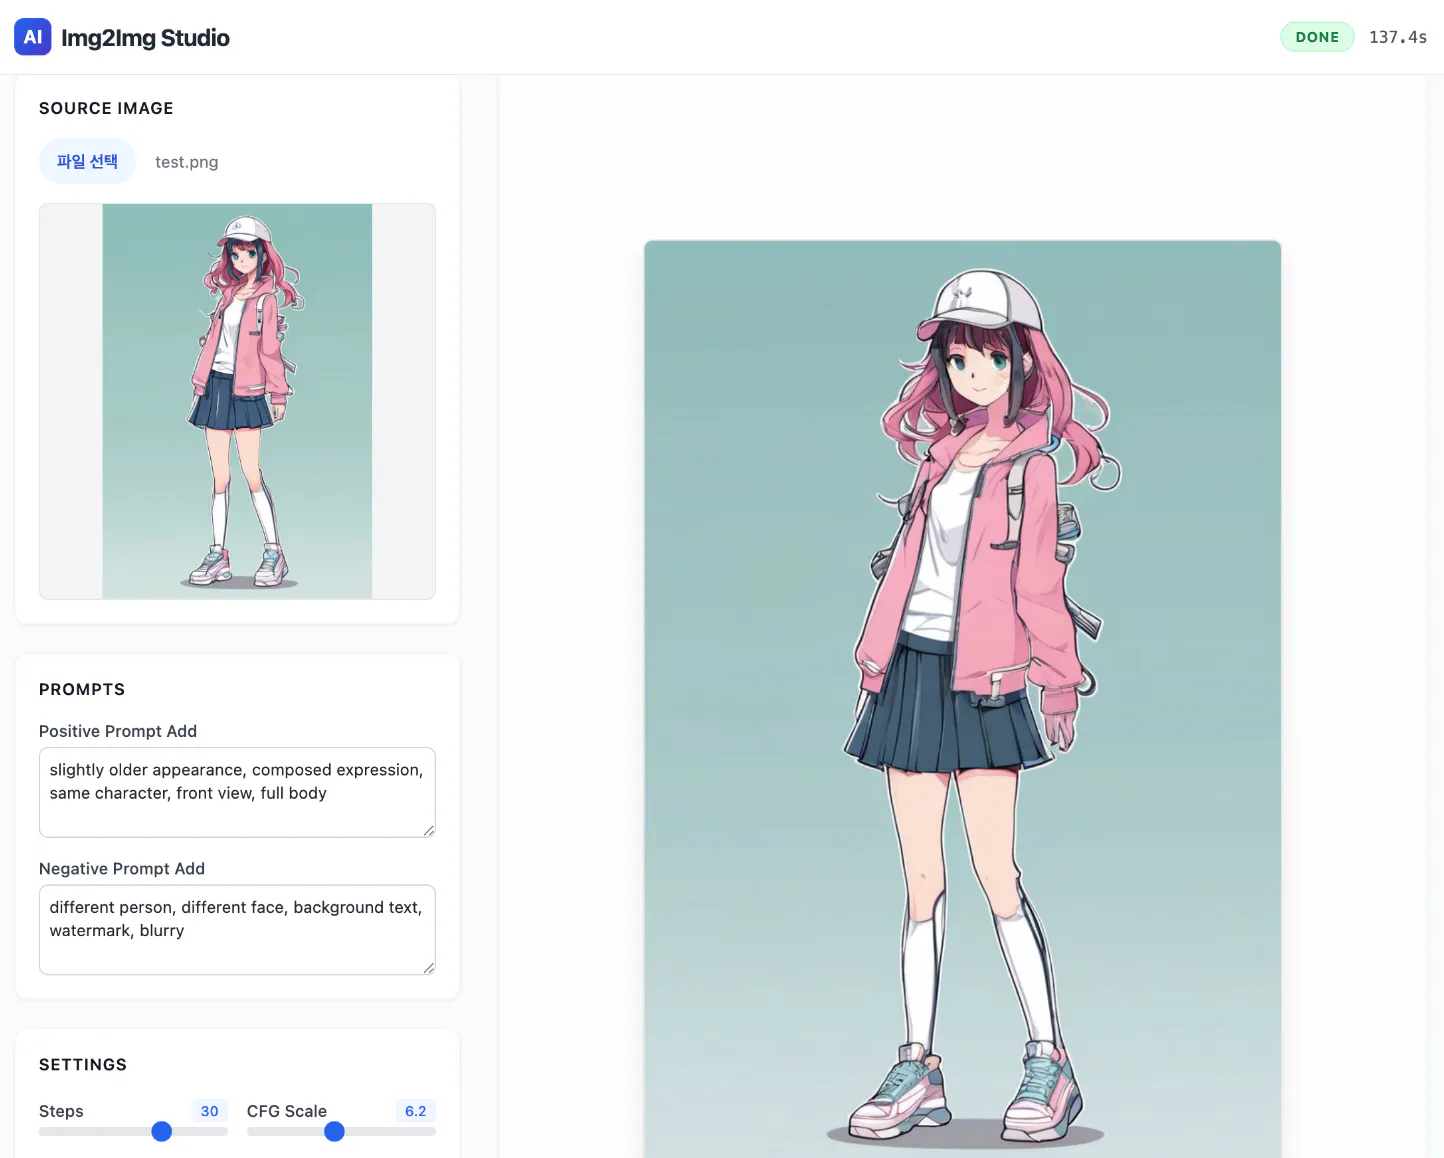1444x1158 pixels.
Task: Click the AI logo icon
Action: (32, 37)
